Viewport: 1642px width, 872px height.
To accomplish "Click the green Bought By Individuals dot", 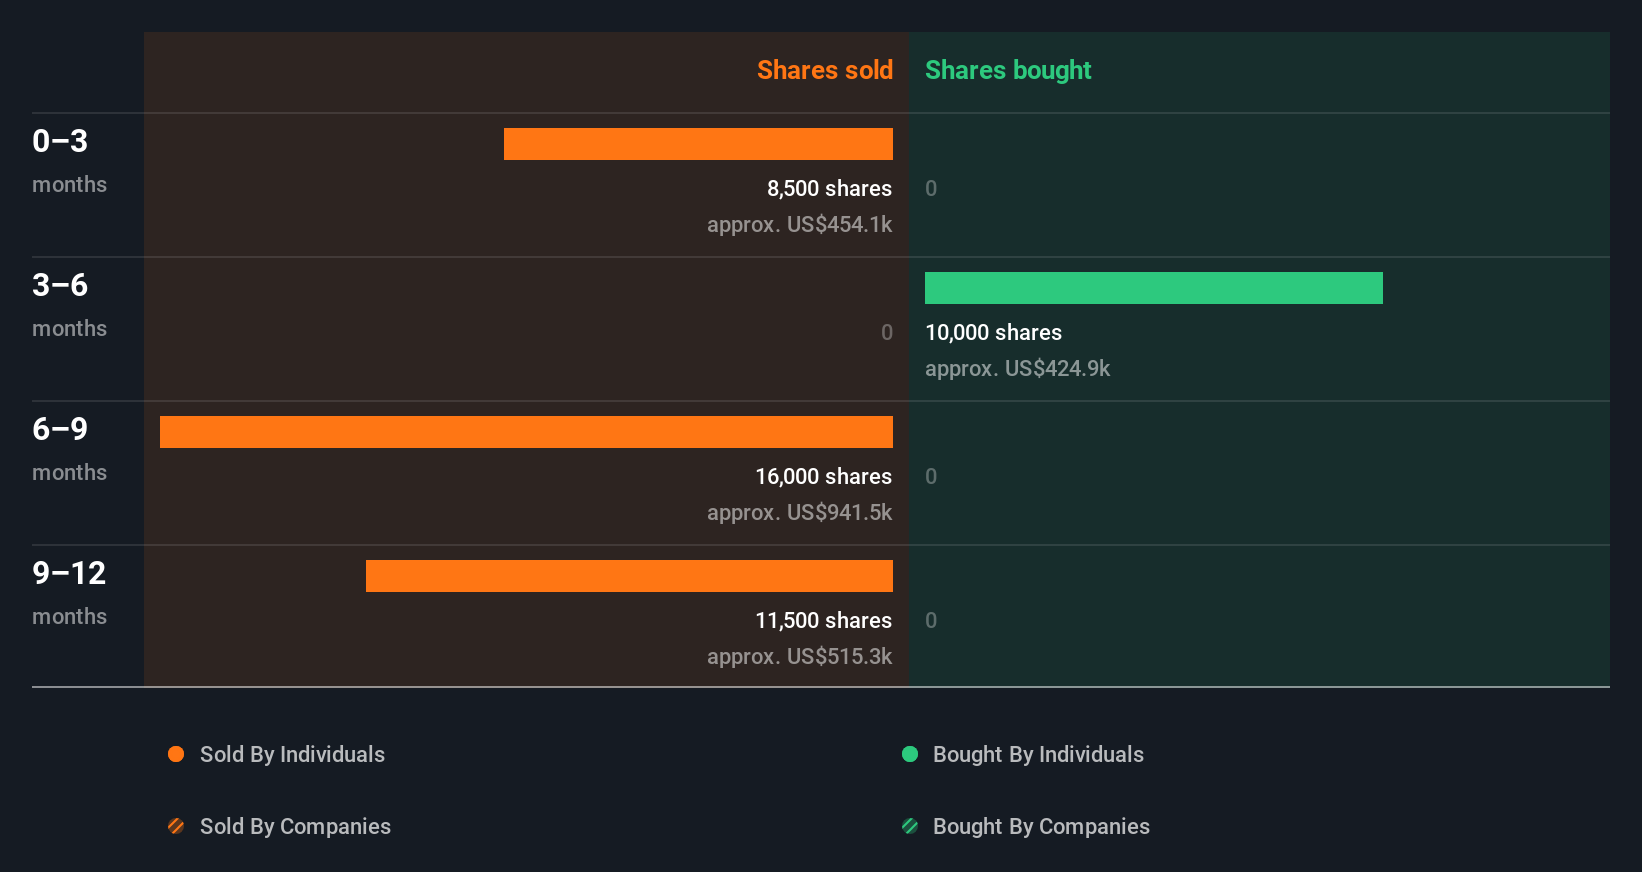I will [910, 754].
